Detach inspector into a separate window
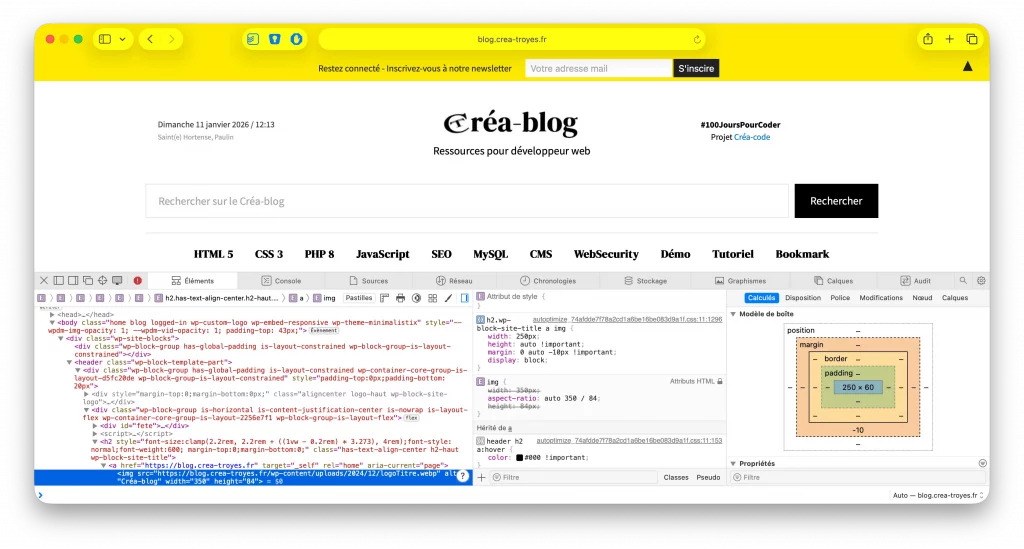 click(x=88, y=281)
